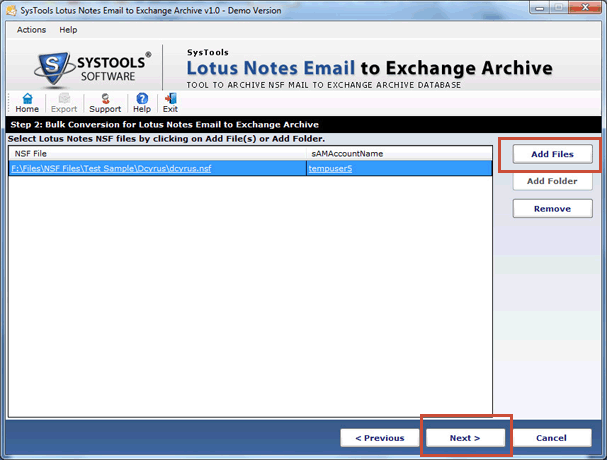Click the Add Files button
Screen dimensions: 607x460
tap(552, 154)
